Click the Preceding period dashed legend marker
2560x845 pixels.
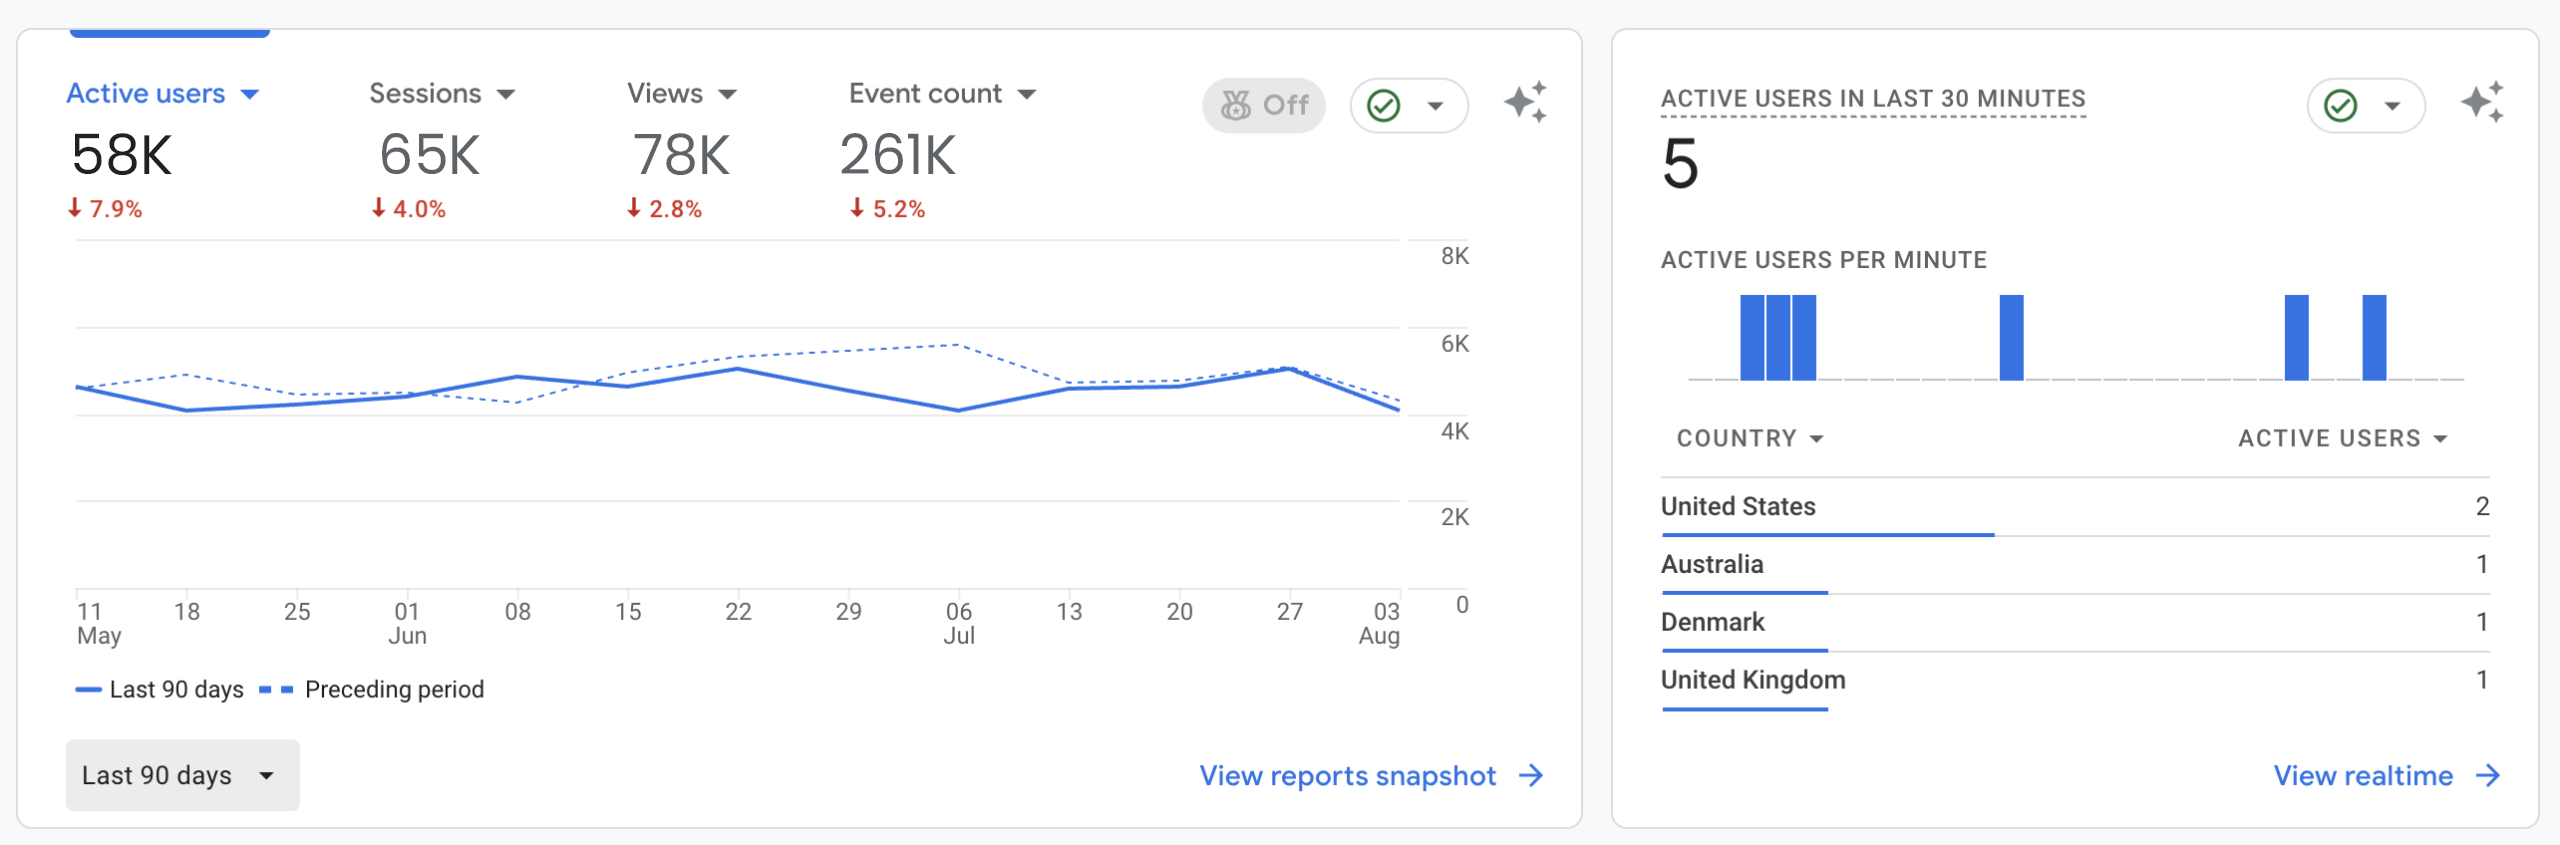click(276, 690)
